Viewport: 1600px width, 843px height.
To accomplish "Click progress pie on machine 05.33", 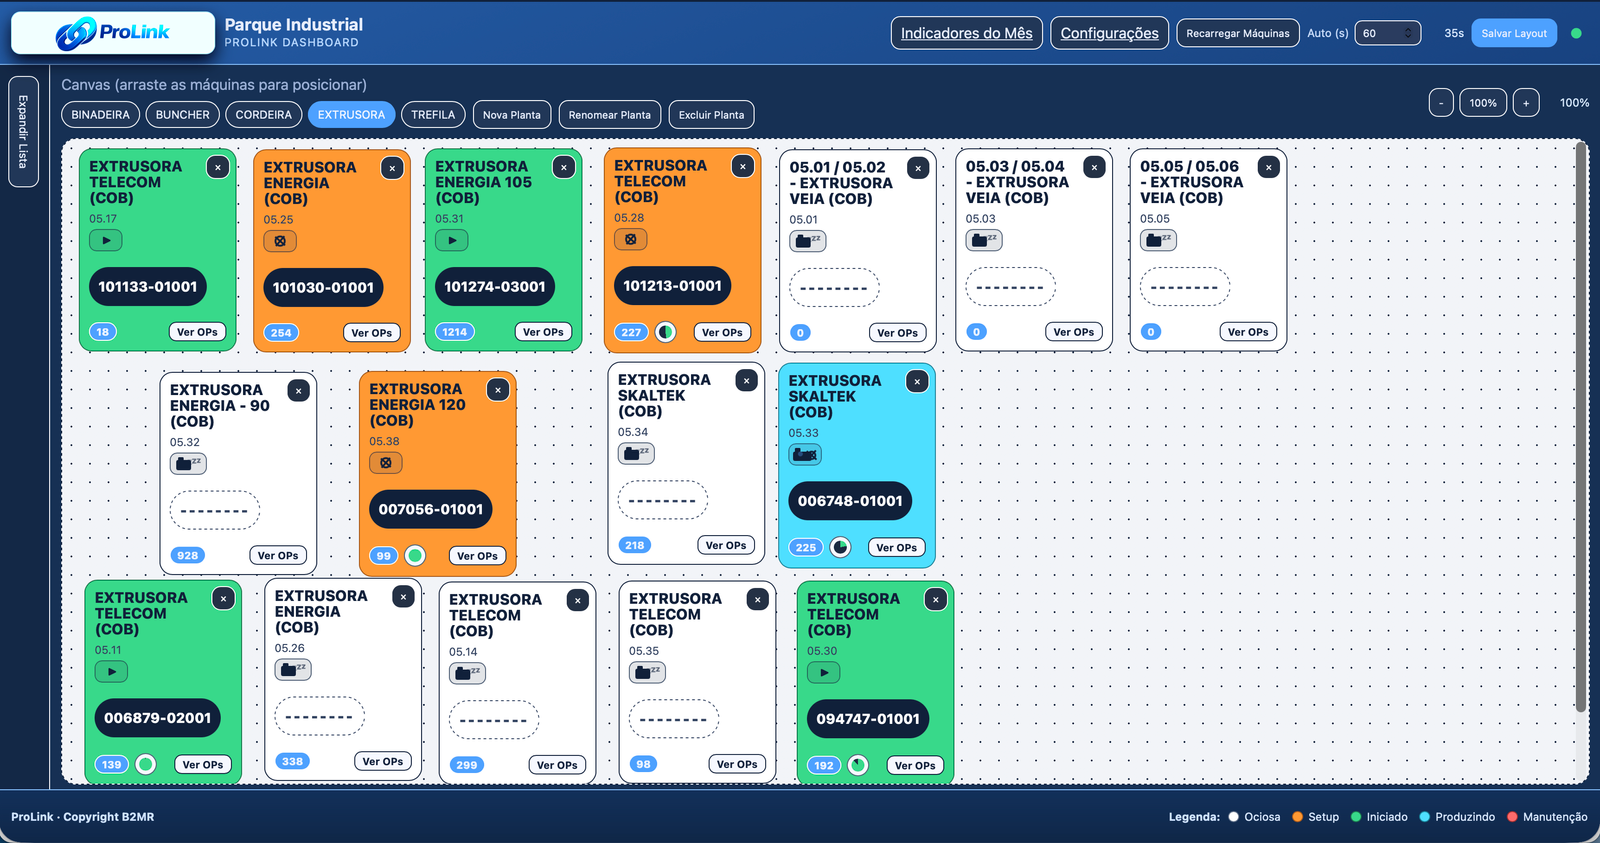I will (841, 547).
